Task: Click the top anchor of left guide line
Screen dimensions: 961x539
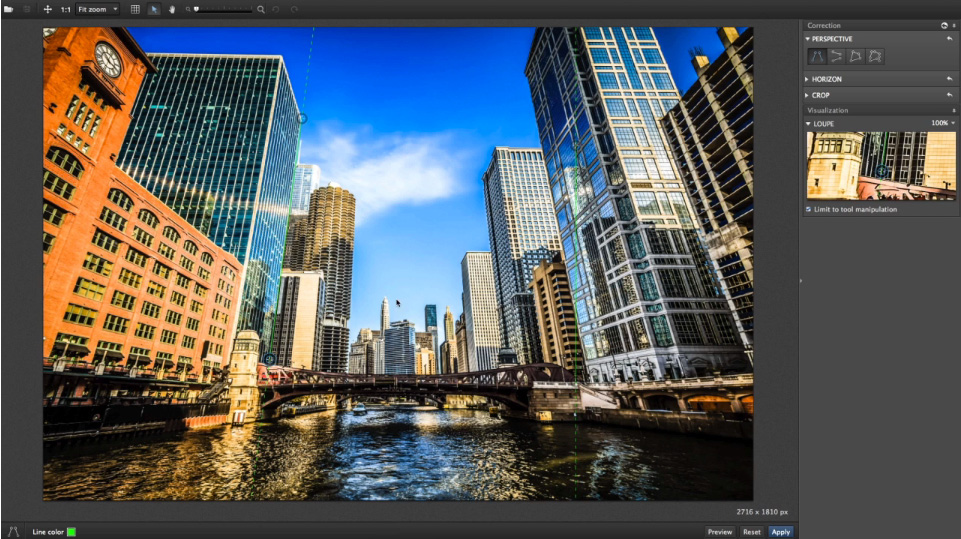Action: (302, 118)
